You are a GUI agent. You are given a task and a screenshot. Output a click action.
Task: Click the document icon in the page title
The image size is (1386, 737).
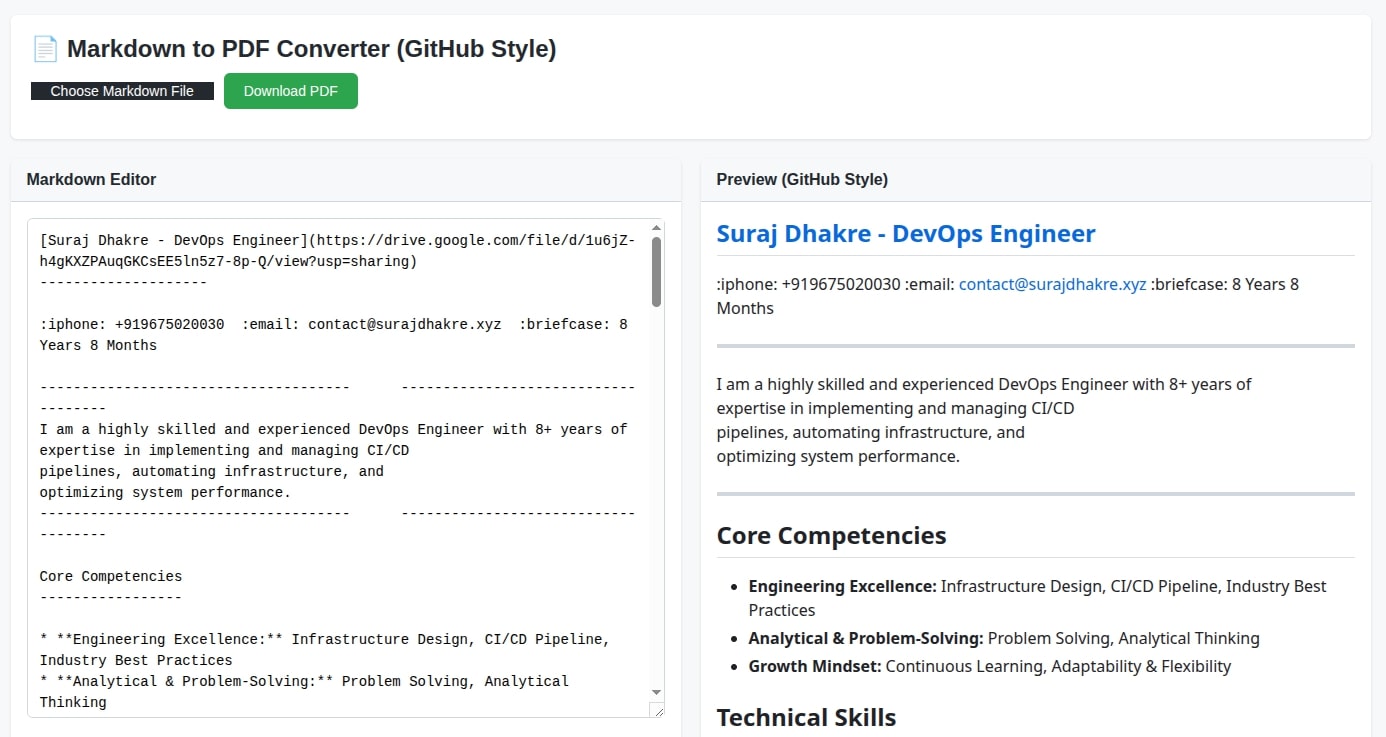pos(45,49)
